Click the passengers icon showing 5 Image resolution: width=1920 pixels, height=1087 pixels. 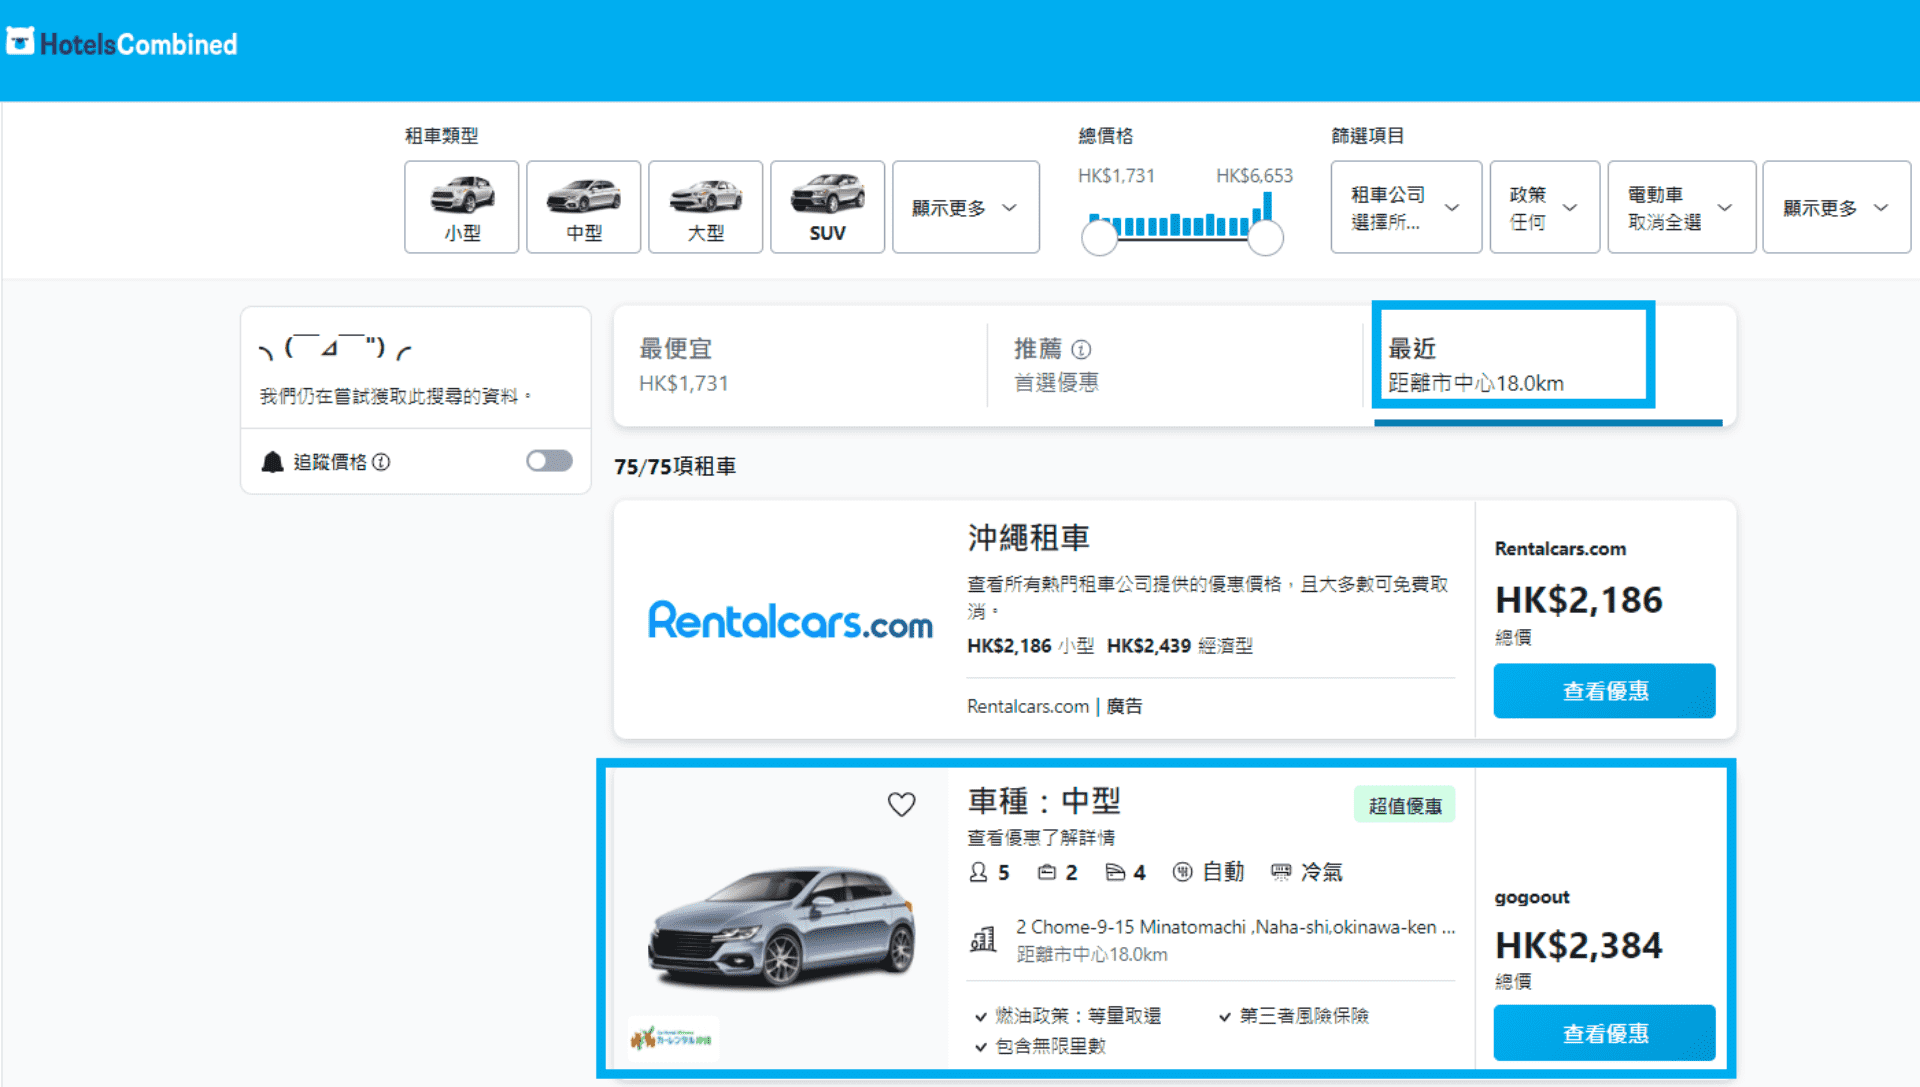979,872
